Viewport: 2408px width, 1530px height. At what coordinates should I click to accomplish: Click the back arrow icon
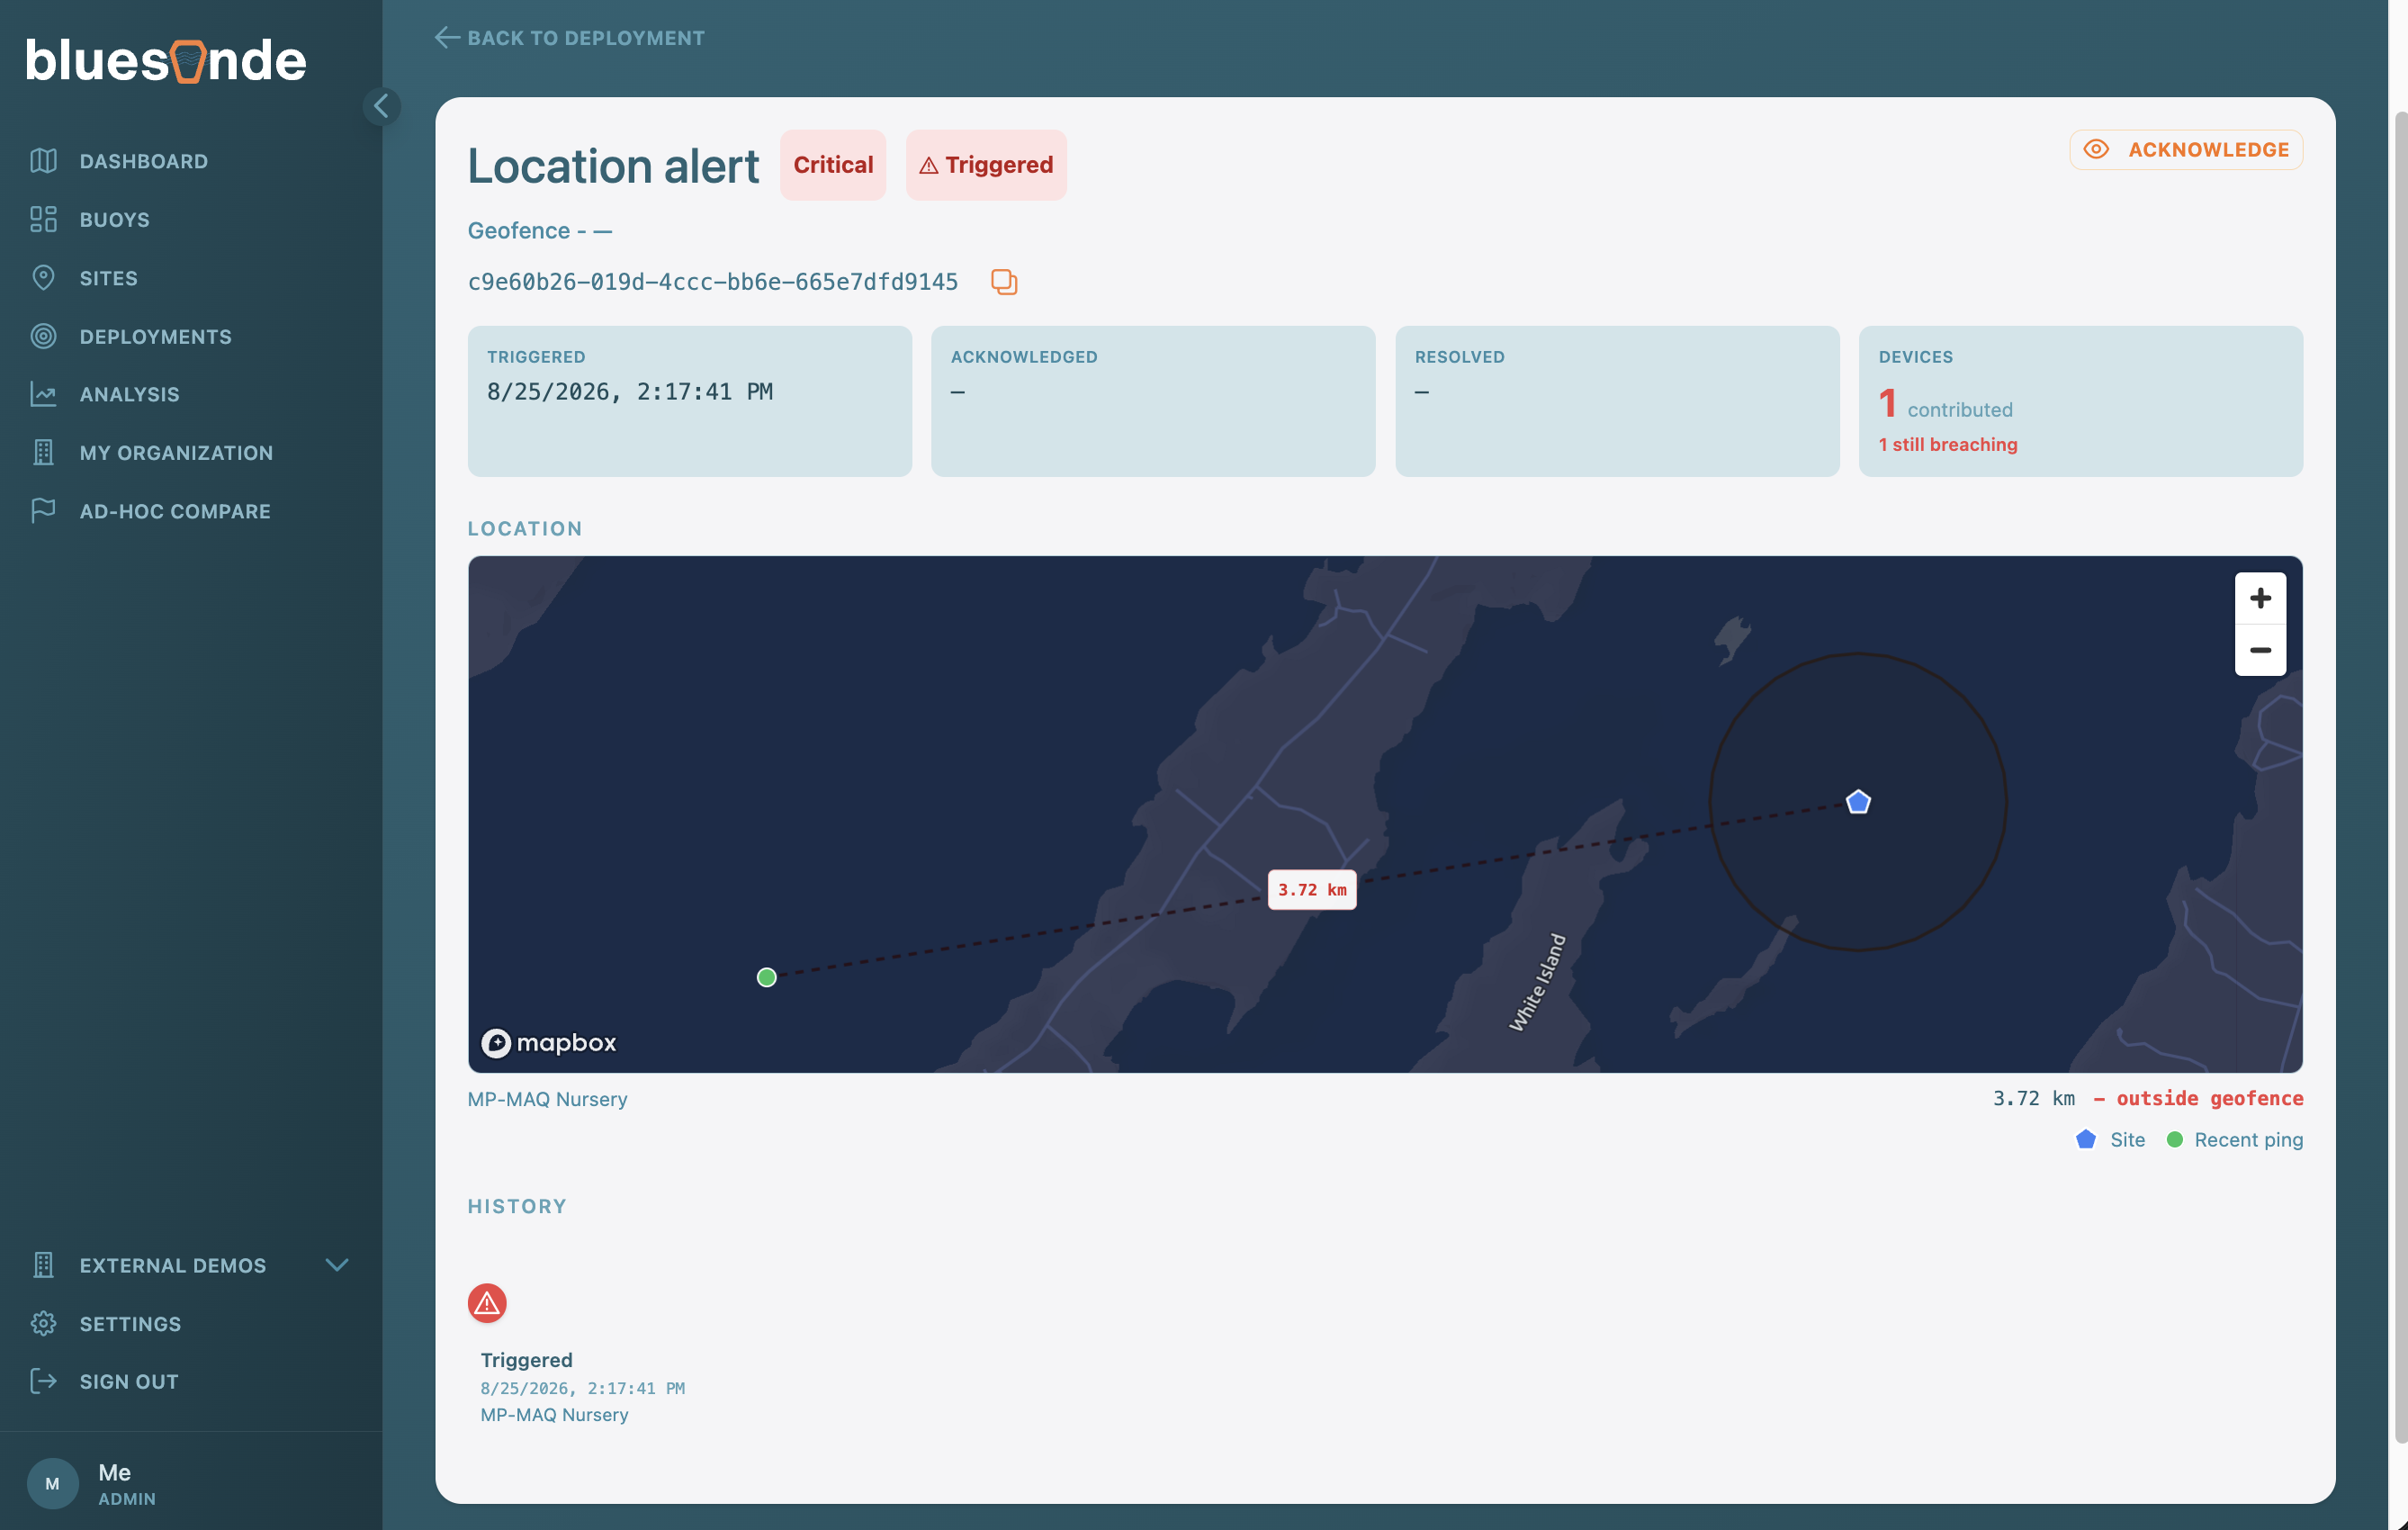[x=447, y=38]
